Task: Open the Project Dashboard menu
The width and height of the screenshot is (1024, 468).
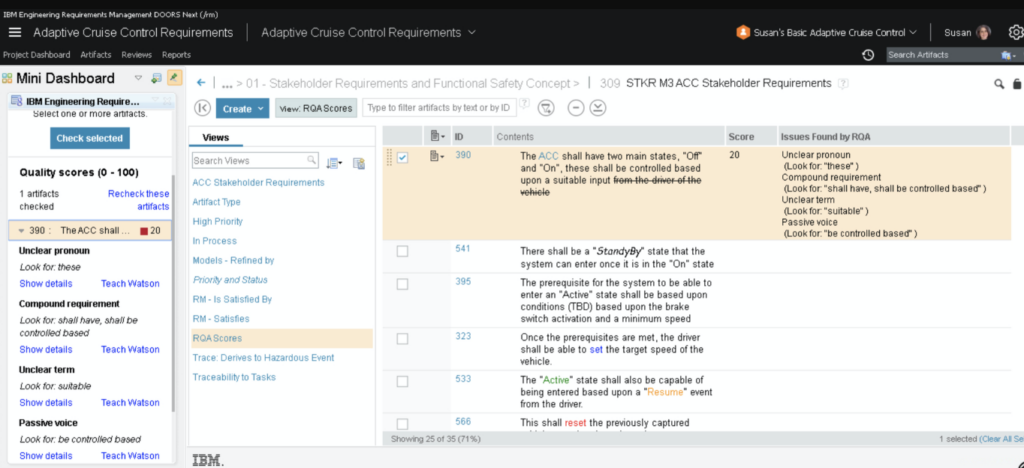Action: (x=36, y=55)
